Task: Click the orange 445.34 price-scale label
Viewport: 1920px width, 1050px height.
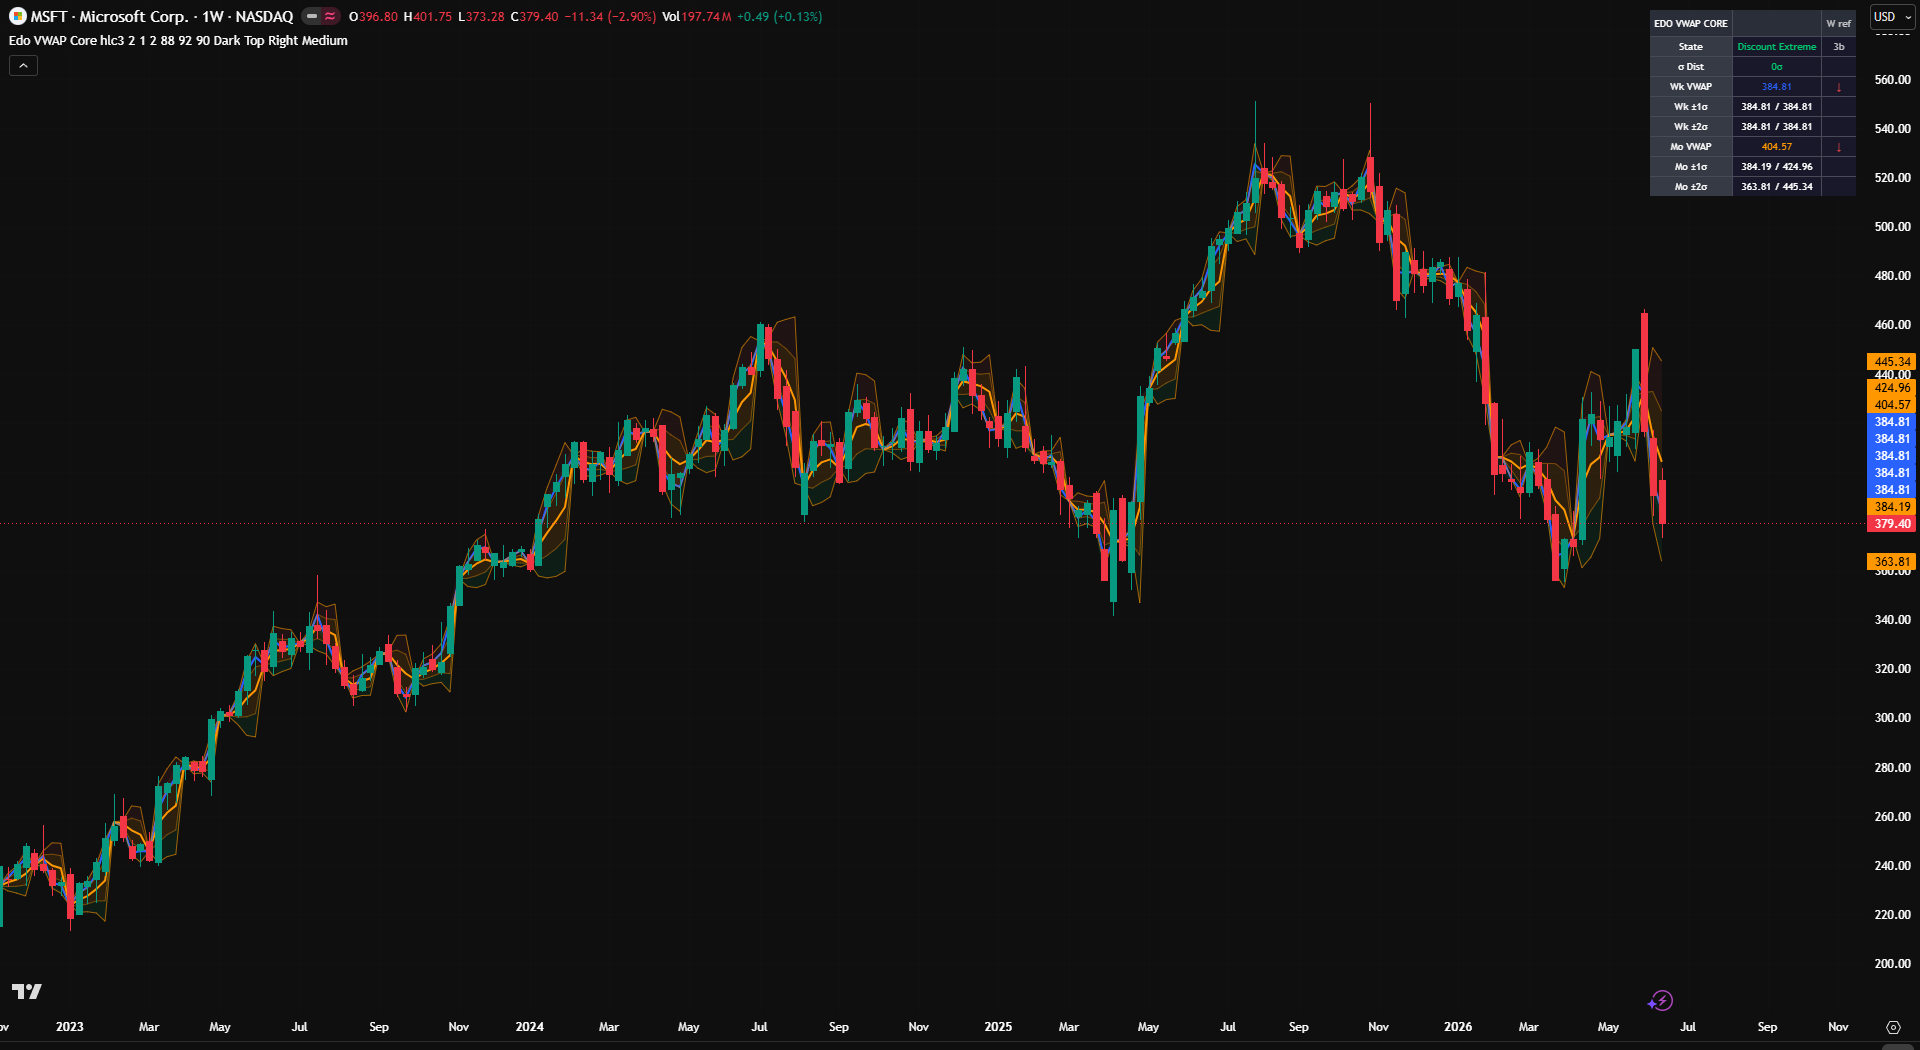Action: [1892, 362]
